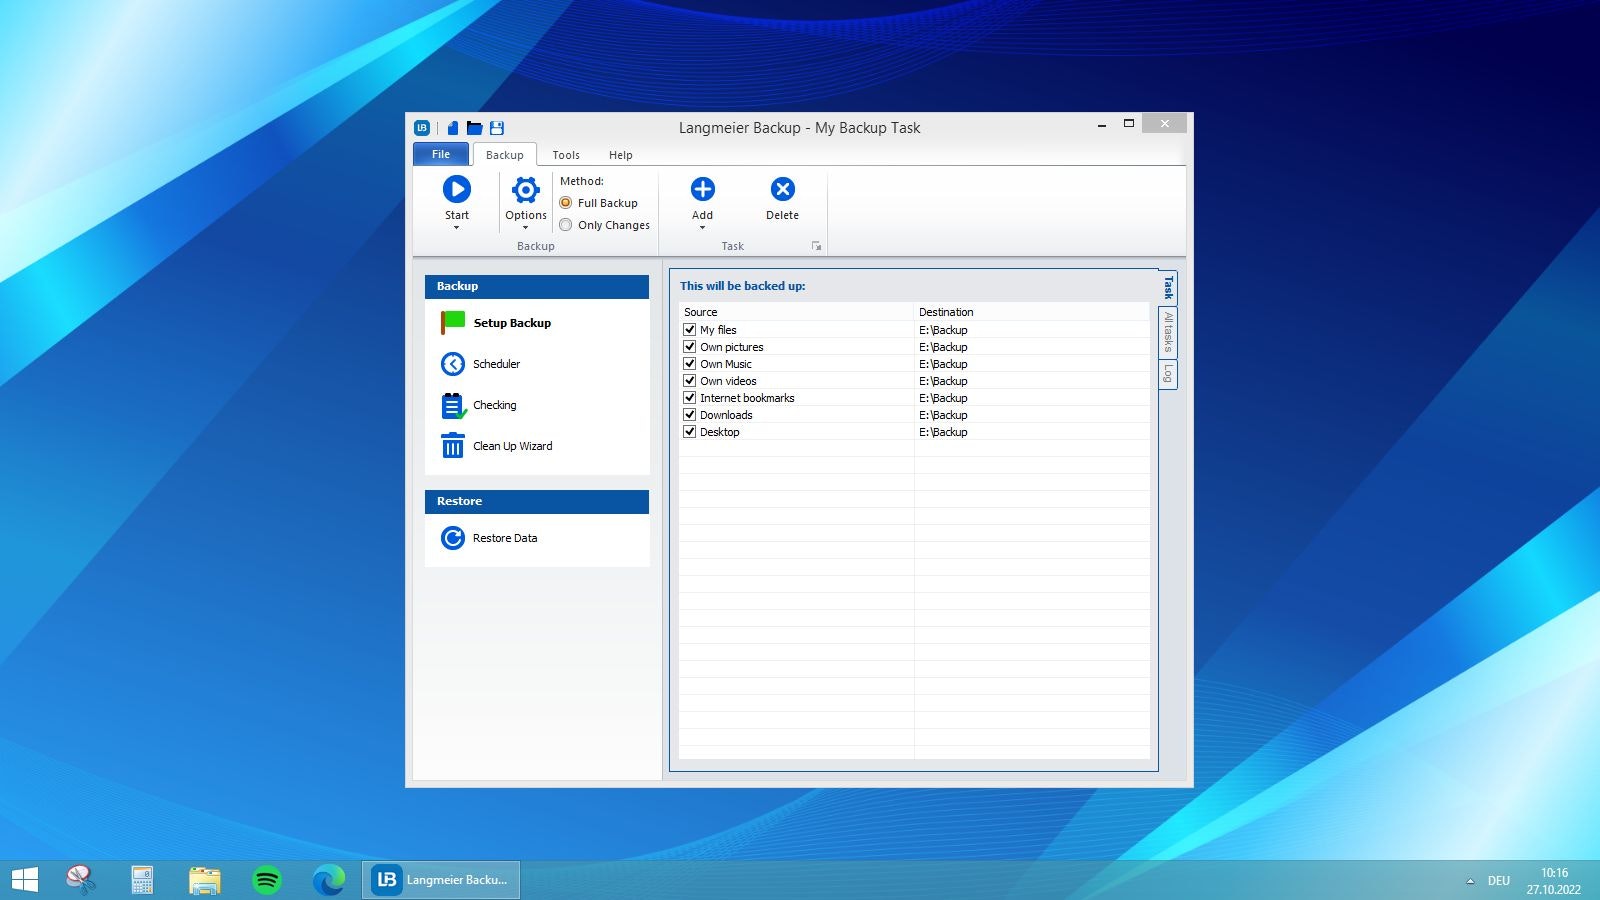Click the Restore Data circular arrow icon
The height and width of the screenshot is (900, 1600).
coord(453,538)
